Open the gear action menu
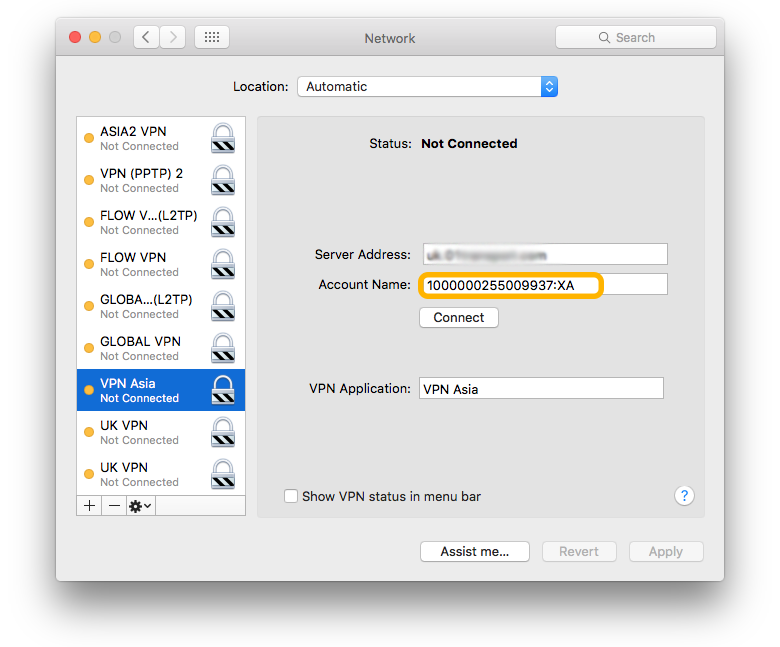 point(140,506)
